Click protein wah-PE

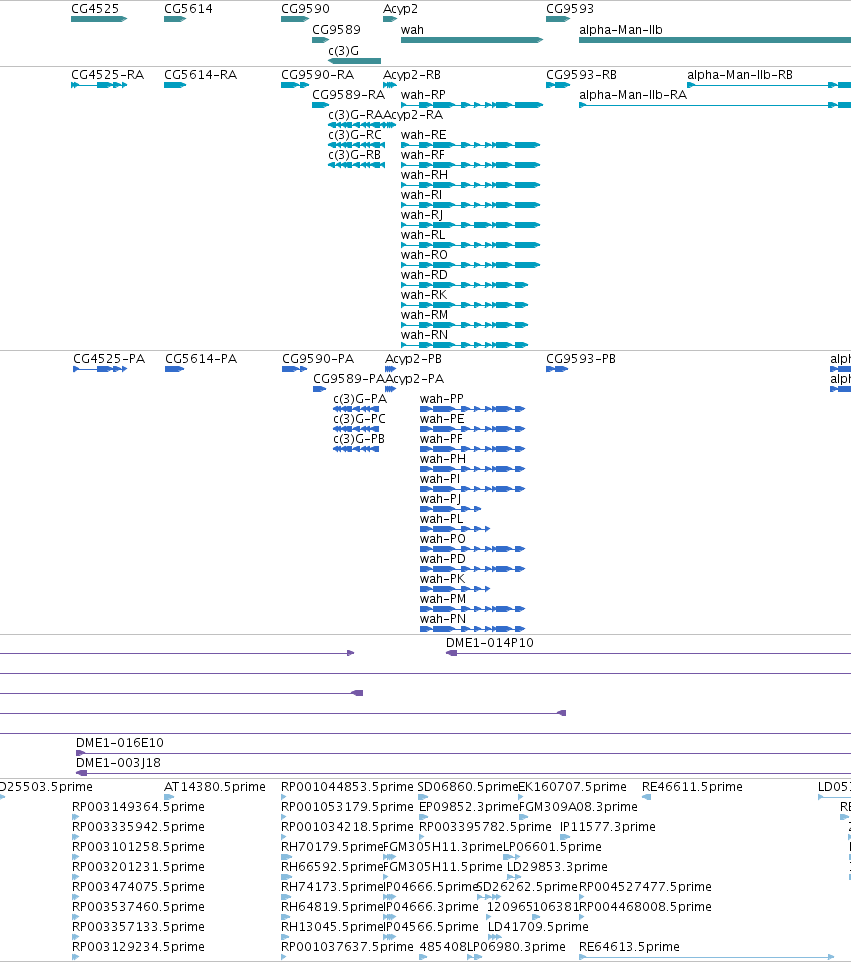[442, 419]
